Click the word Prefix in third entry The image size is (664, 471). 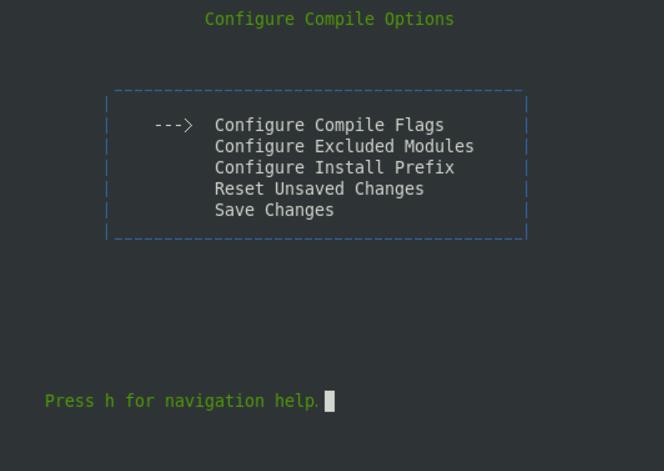pos(424,168)
